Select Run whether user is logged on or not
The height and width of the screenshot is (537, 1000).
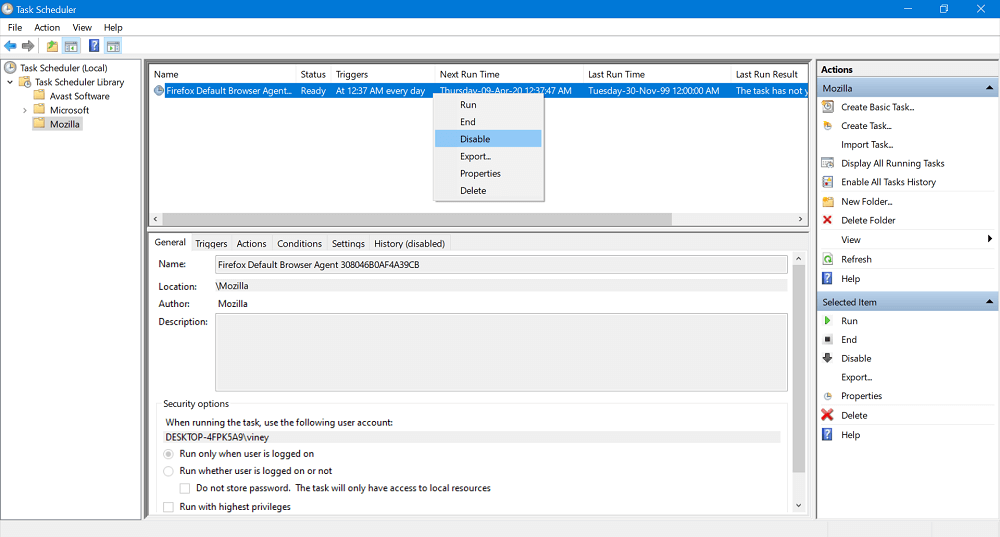168,471
